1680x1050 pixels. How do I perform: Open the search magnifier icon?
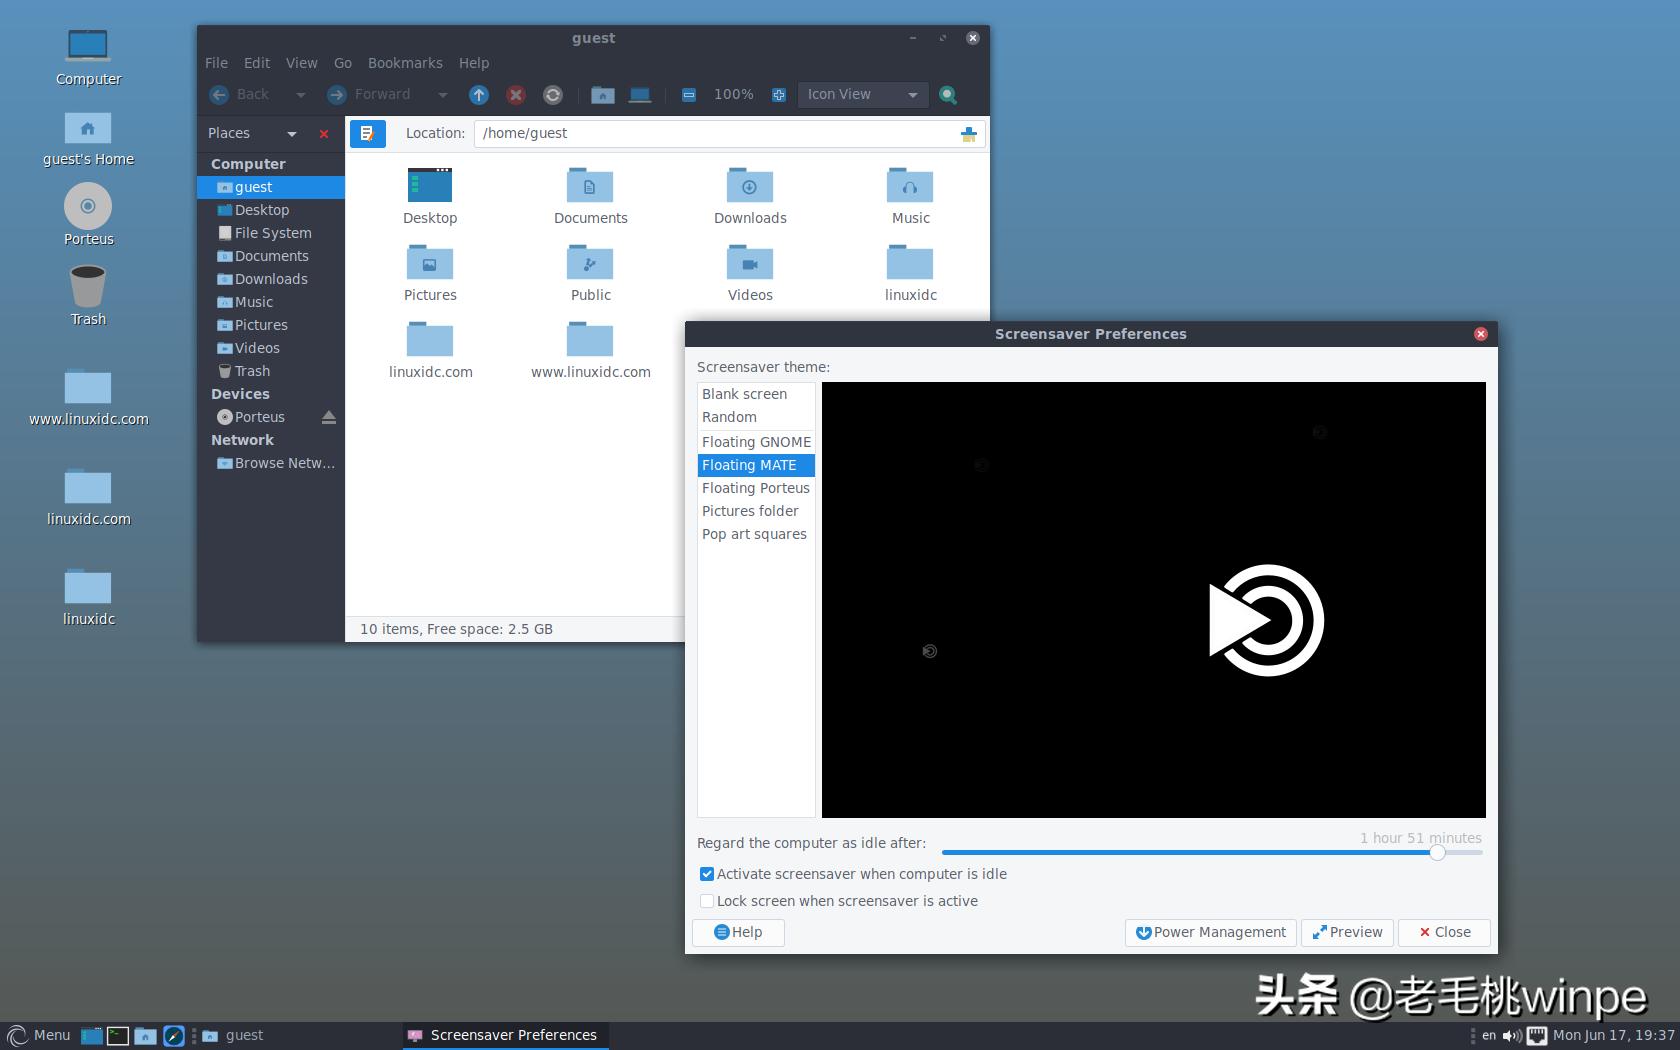(948, 95)
